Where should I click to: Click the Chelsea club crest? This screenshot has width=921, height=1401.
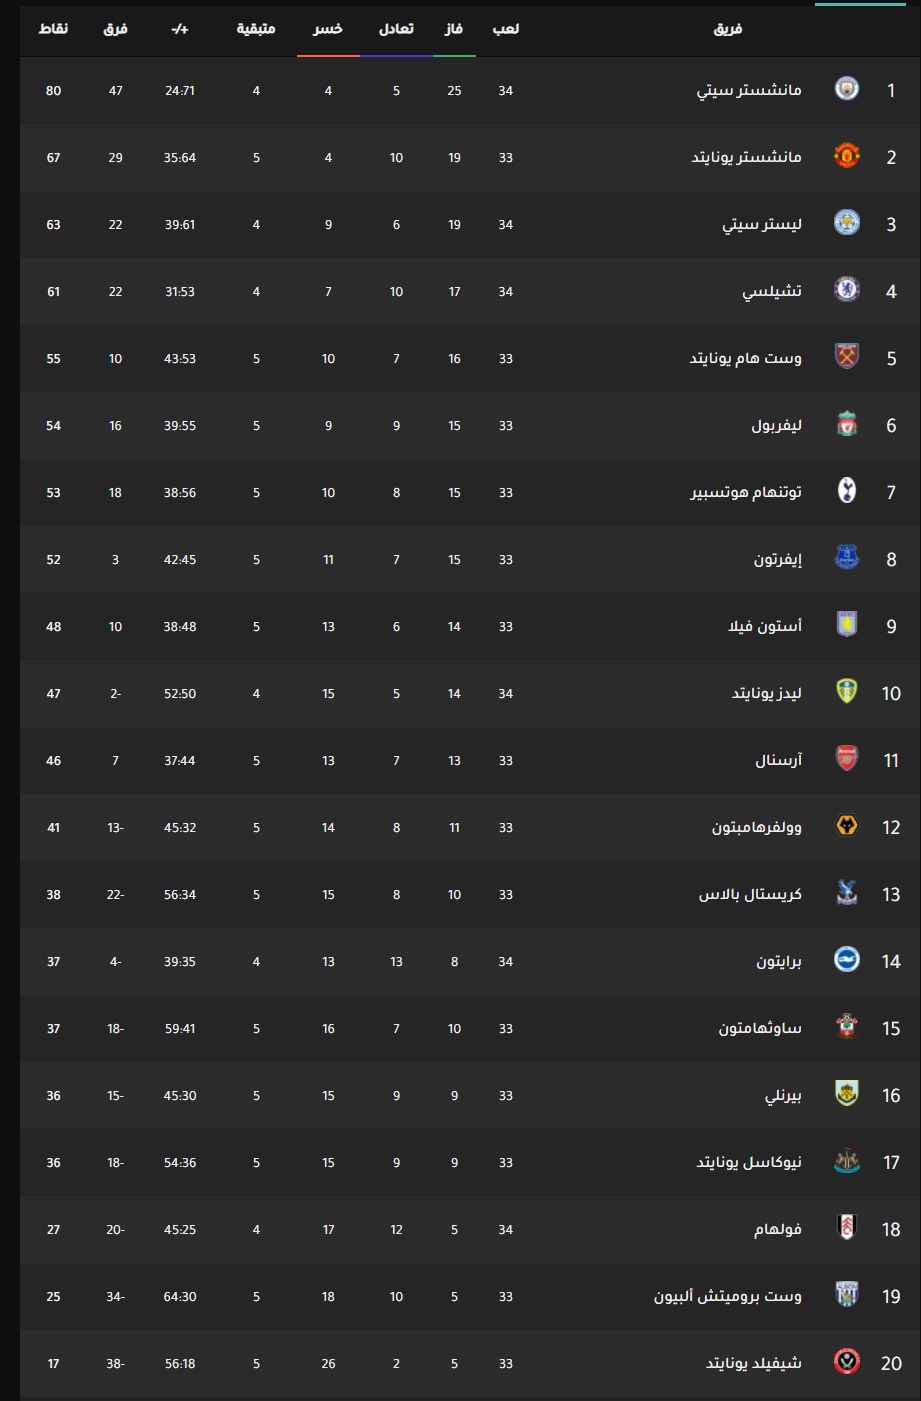click(847, 291)
